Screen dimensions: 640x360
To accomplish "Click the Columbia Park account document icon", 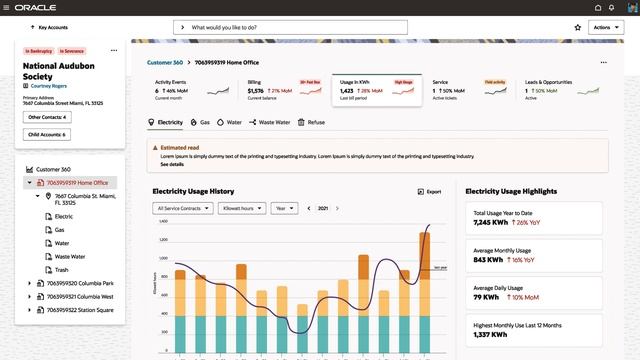I will (40, 283).
